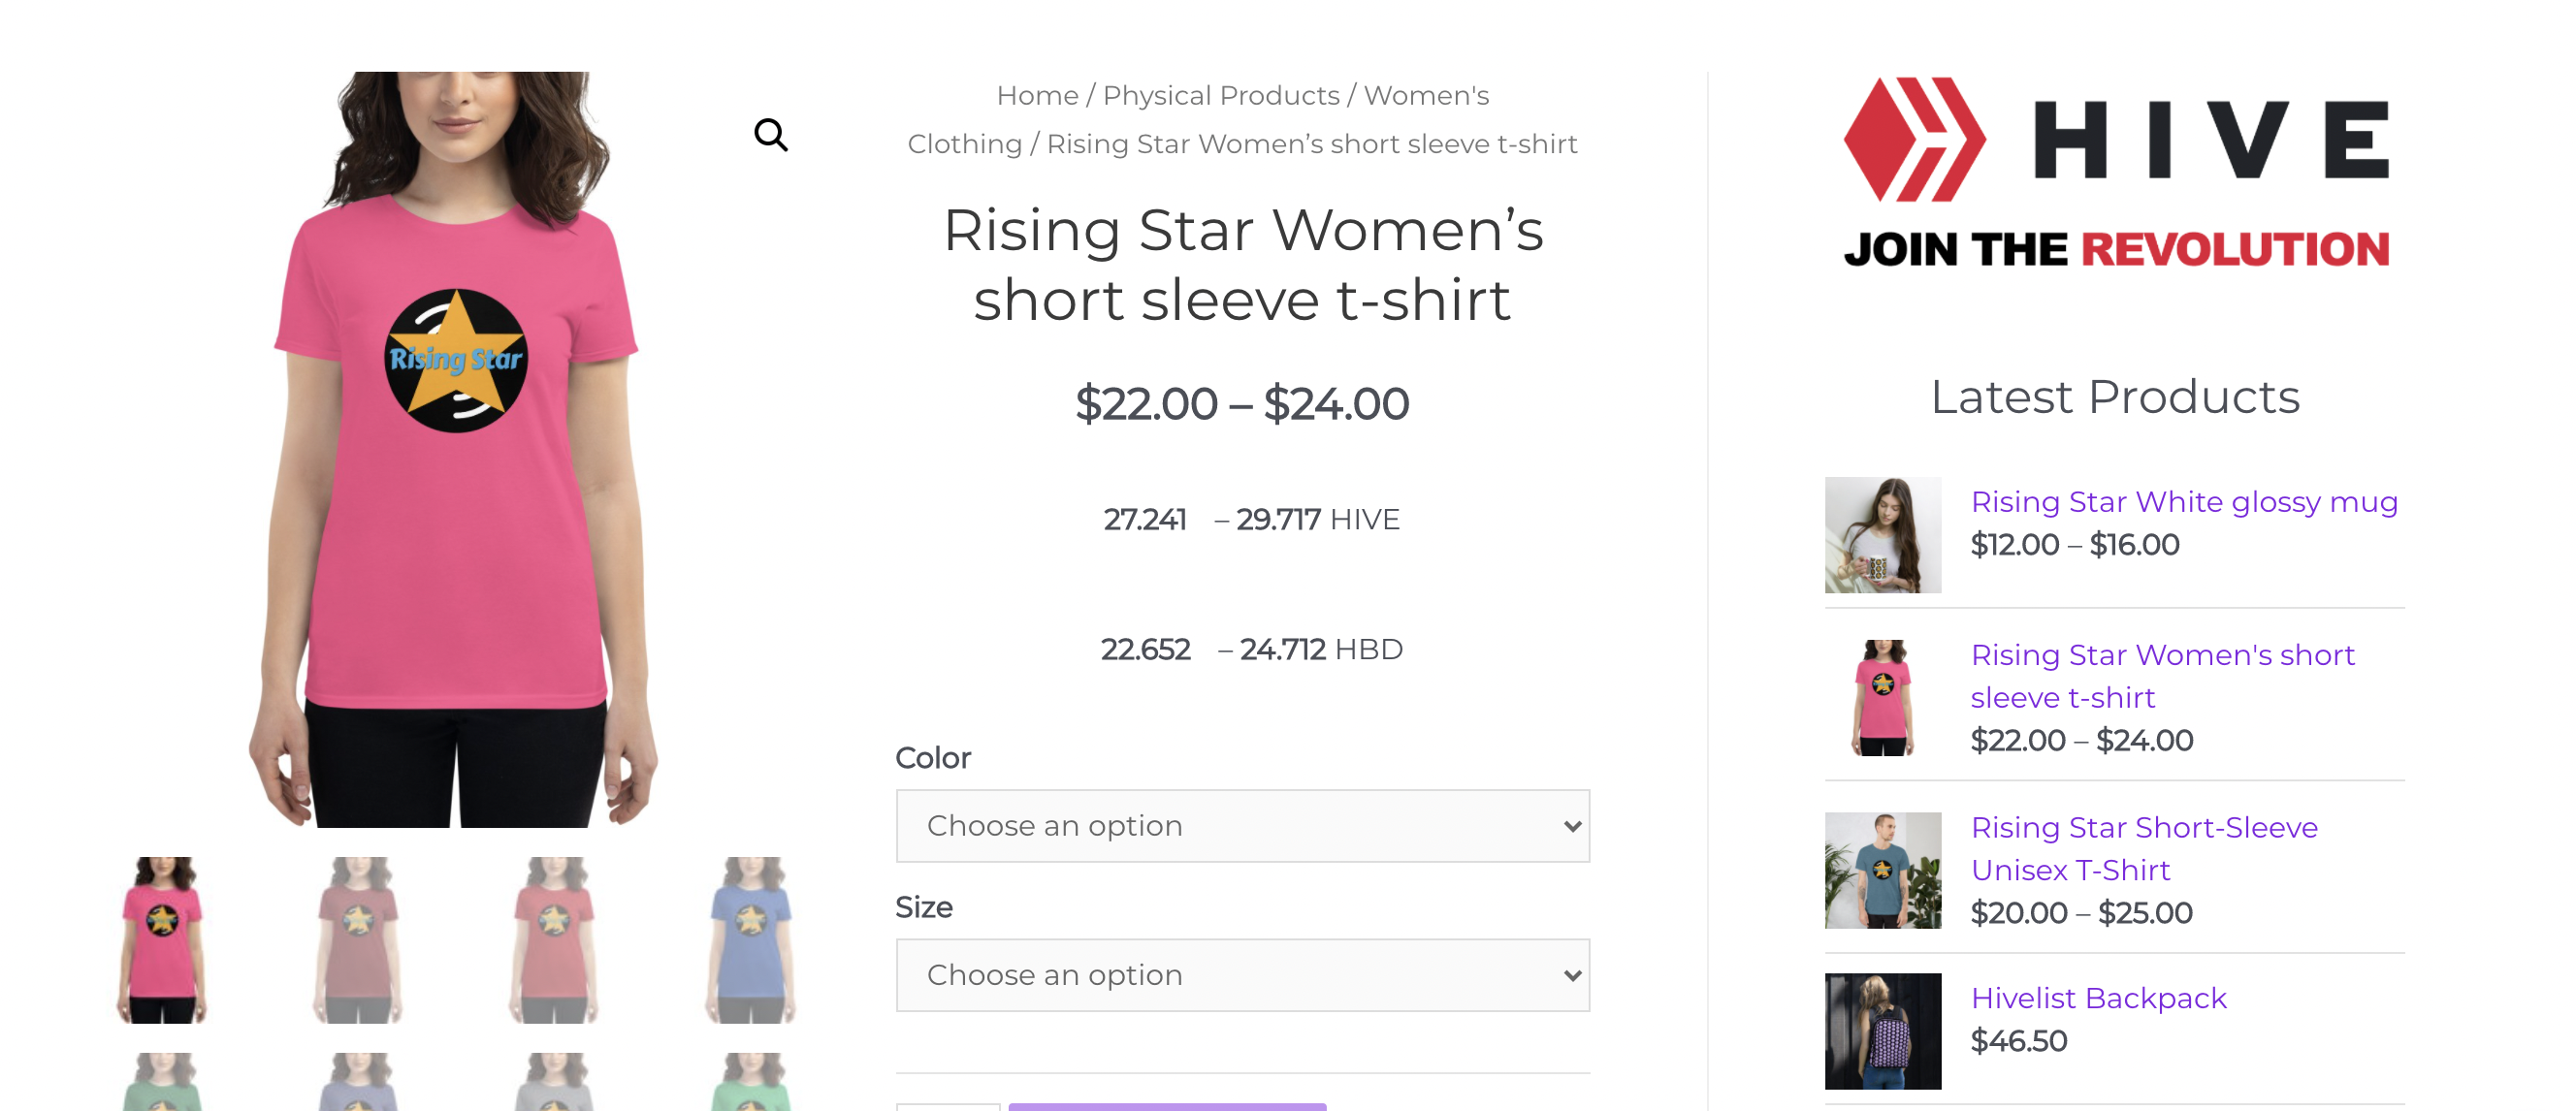Screen dimensions: 2576x1111
Task: Select the blue t-shirt gallery thumbnail
Action: pos(751,939)
